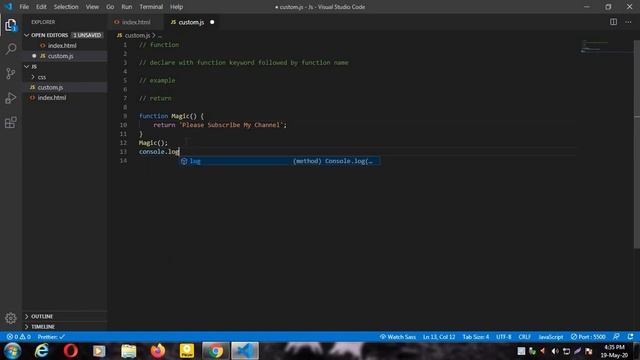Open the File menu
The image size is (640, 360).
click(x=24, y=7)
